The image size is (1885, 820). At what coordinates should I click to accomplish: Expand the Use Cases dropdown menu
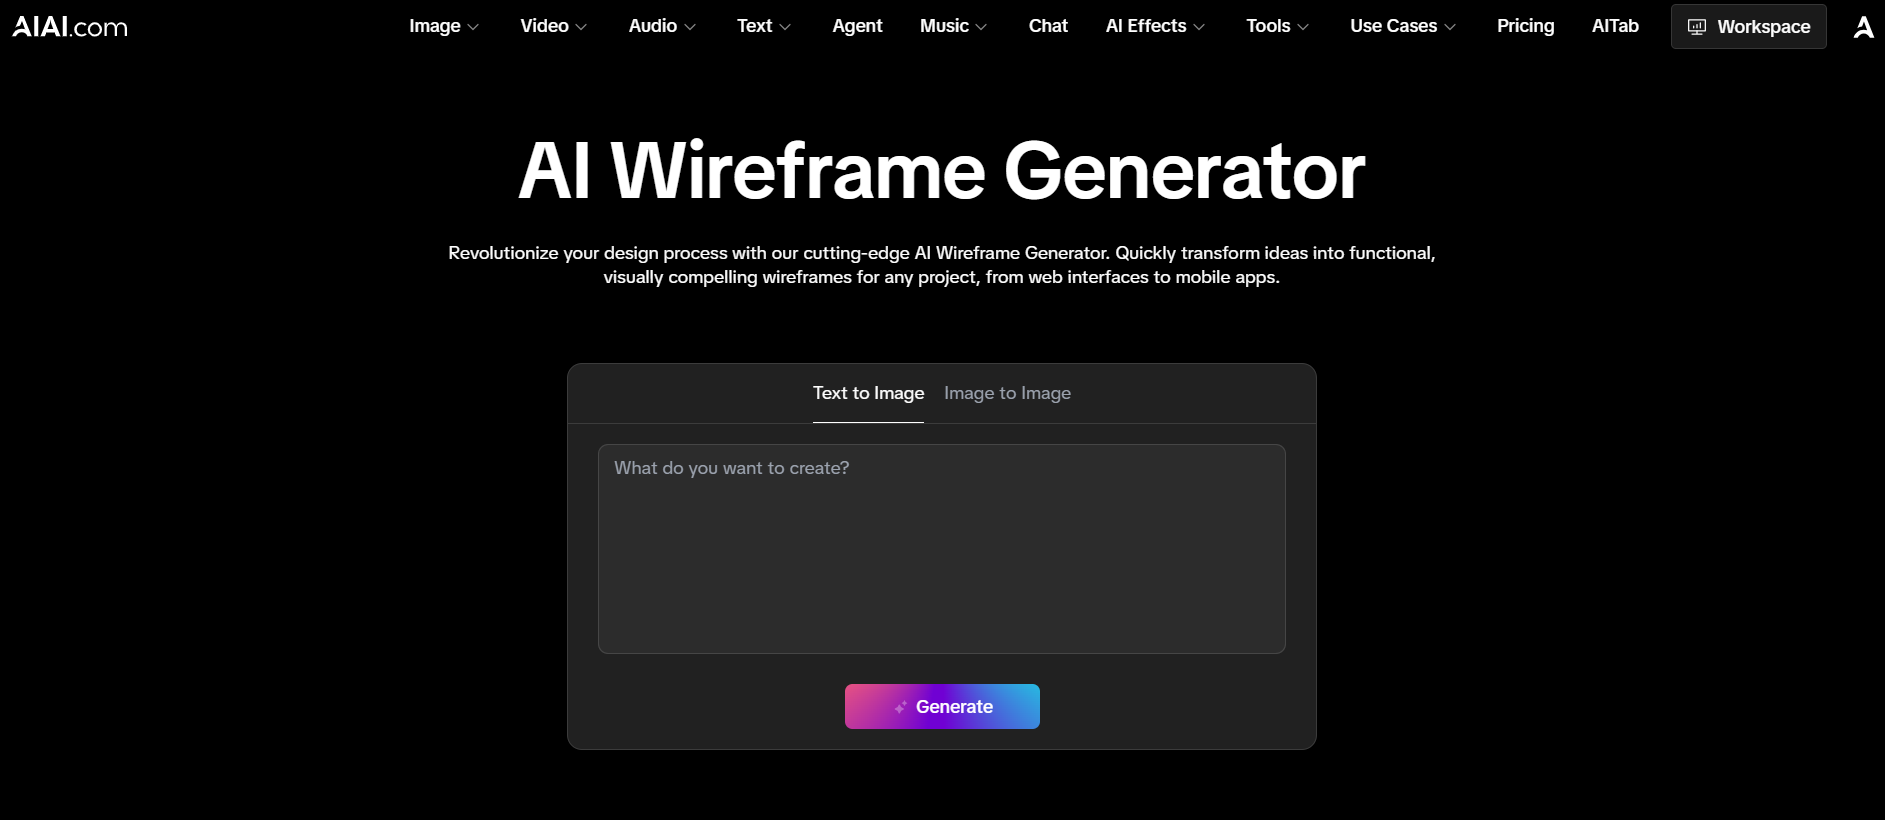(x=1402, y=26)
